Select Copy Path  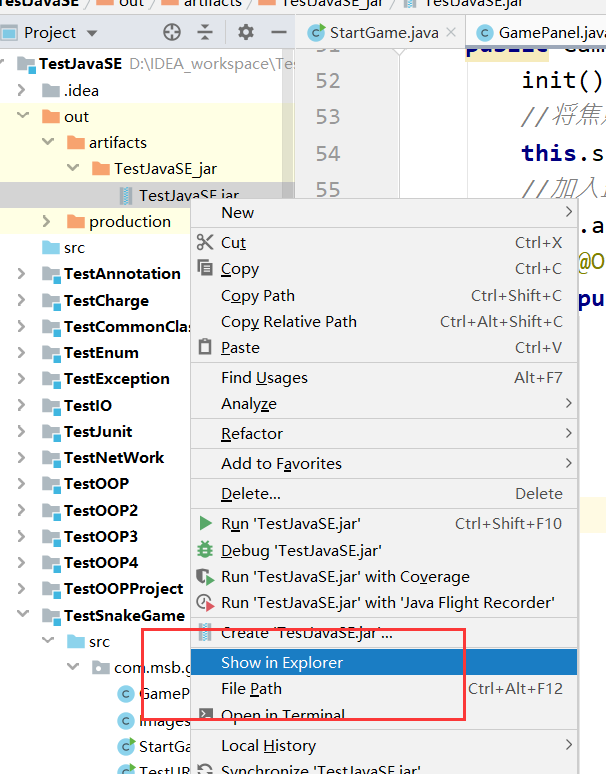(383, 295)
